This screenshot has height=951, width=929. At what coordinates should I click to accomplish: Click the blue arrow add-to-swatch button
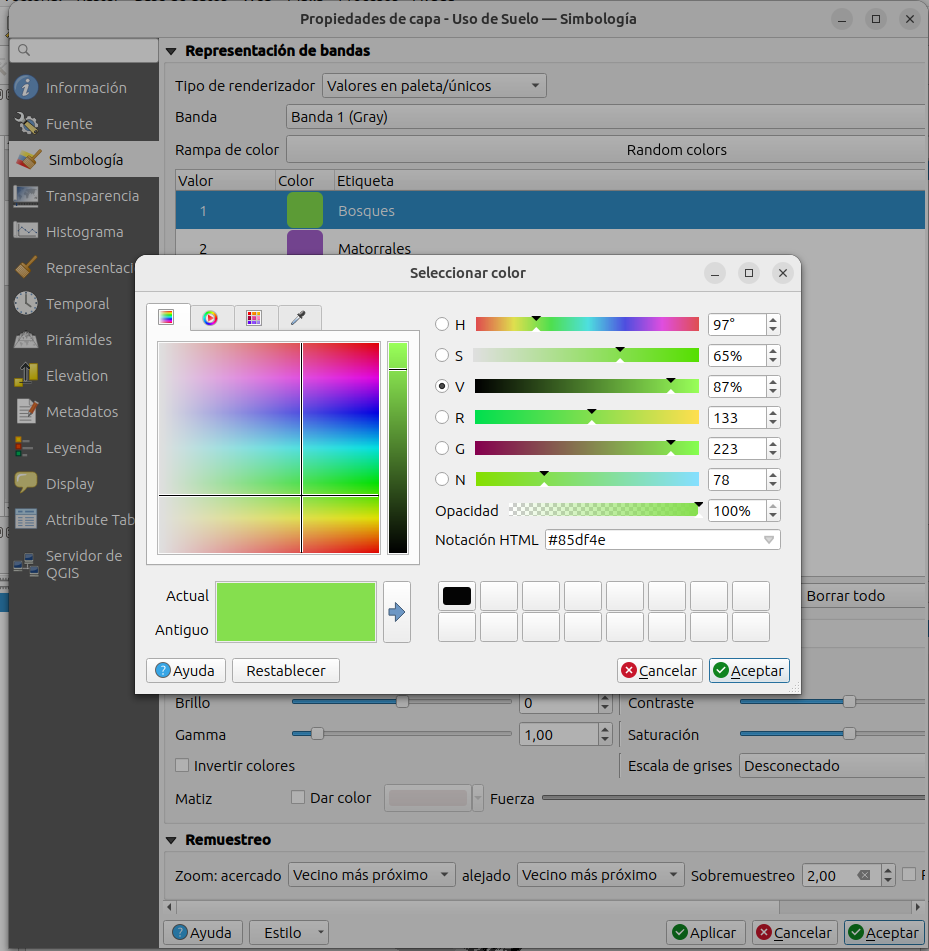pyautogui.click(x=397, y=612)
